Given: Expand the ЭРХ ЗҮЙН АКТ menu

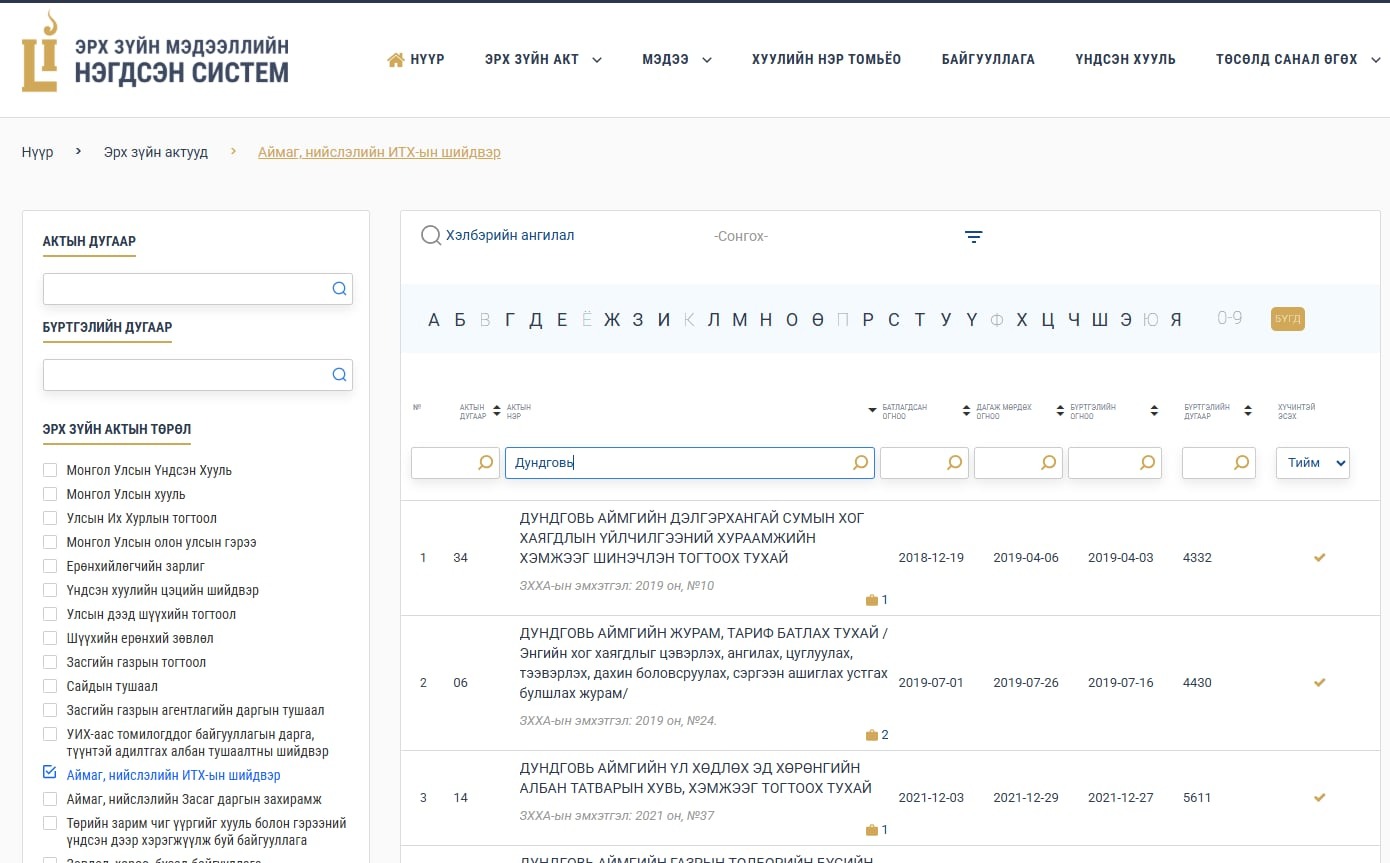Looking at the screenshot, I should 543,60.
